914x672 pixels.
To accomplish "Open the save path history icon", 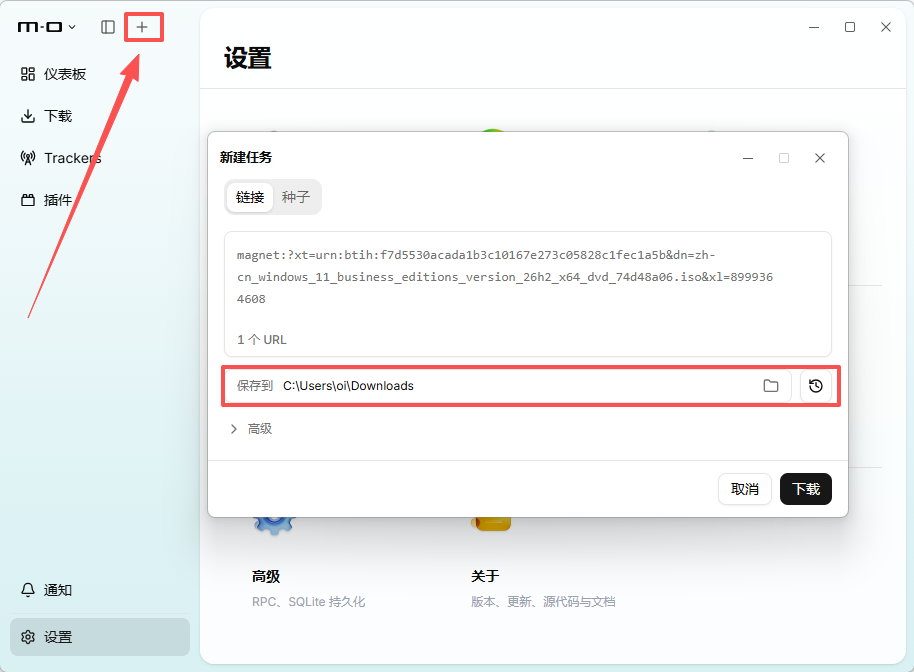I will (815, 386).
